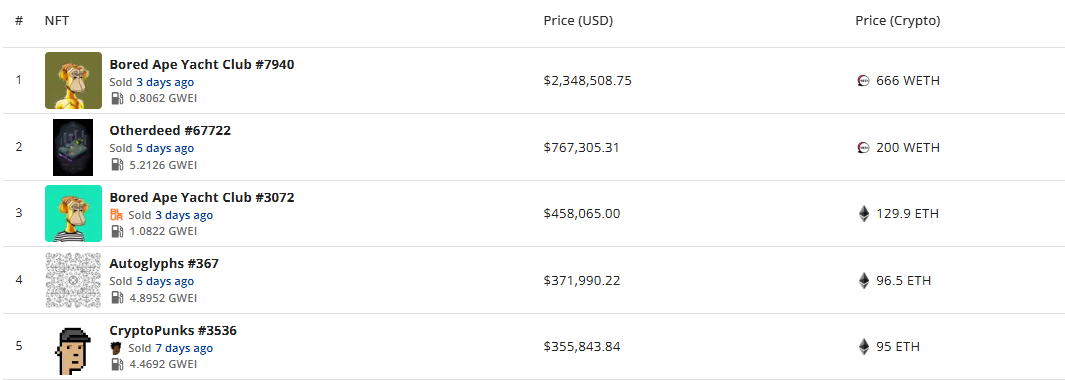Image resolution: width=1065 pixels, height=380 pixels.
Task: Click the CryptoPunks marketplace icon before Sold 7 days ago
Action: (117, 348)
